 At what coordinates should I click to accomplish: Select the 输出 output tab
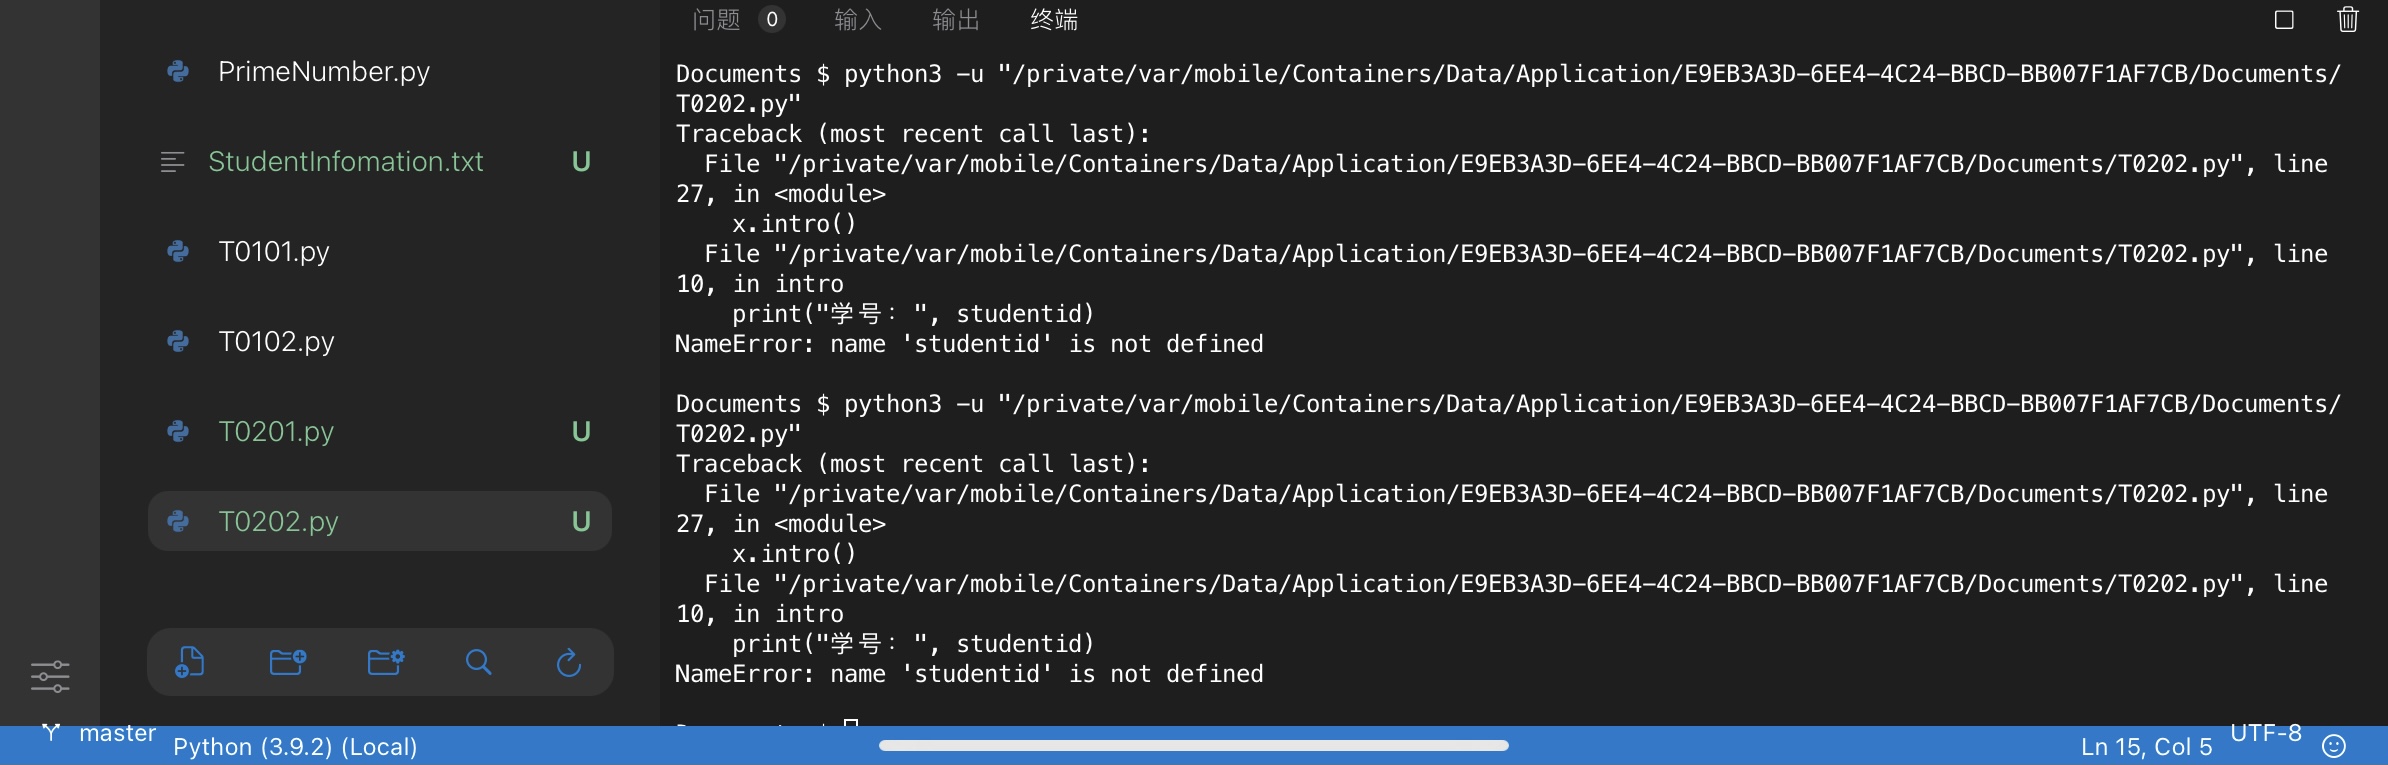pos(955,20)
